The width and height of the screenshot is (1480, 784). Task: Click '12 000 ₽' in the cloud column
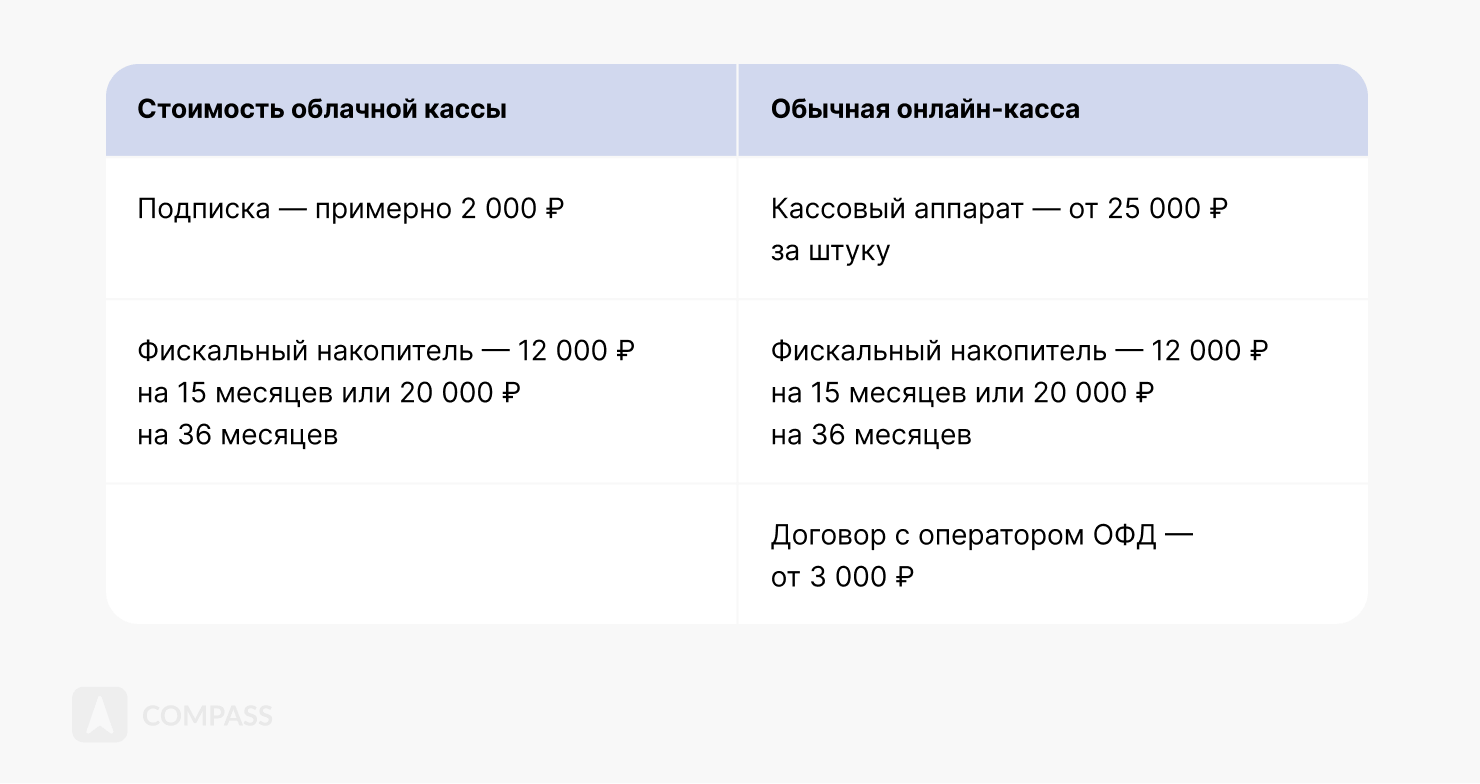[x=576, y=351]
